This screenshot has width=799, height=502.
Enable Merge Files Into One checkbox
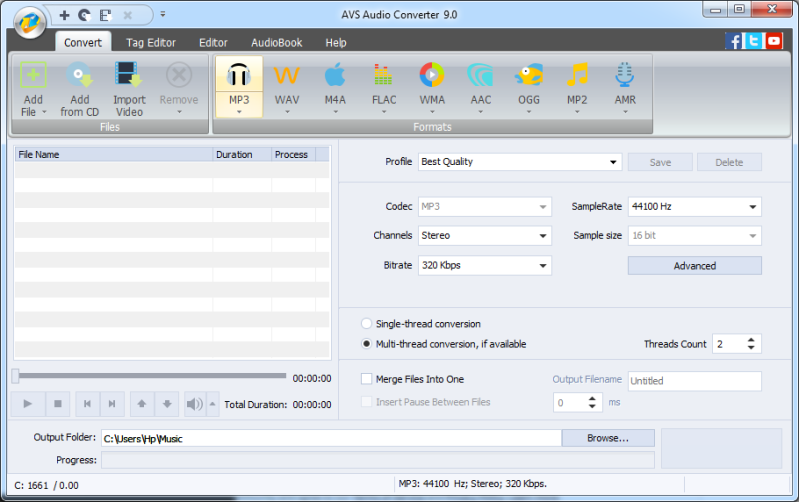(x=367, y=379)
